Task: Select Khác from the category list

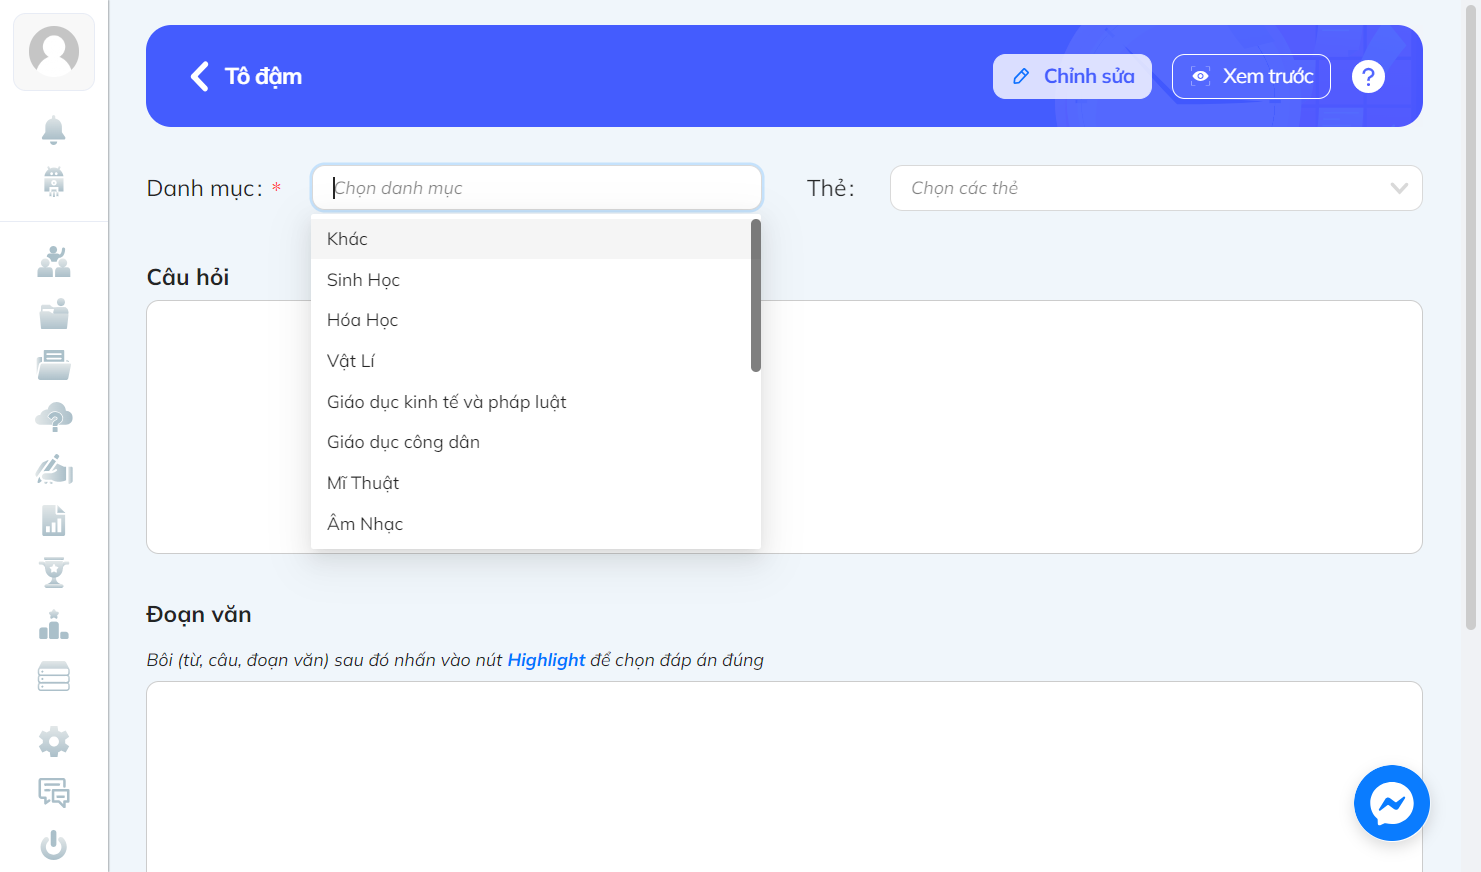Action: [x=531, y=239]
